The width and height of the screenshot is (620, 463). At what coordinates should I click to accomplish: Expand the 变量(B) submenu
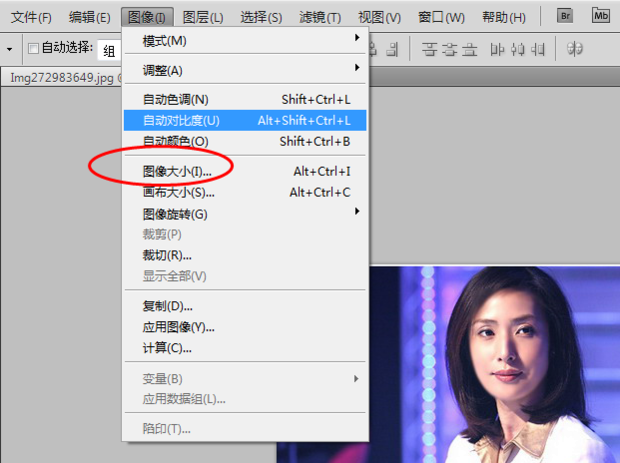click(245, 379)
